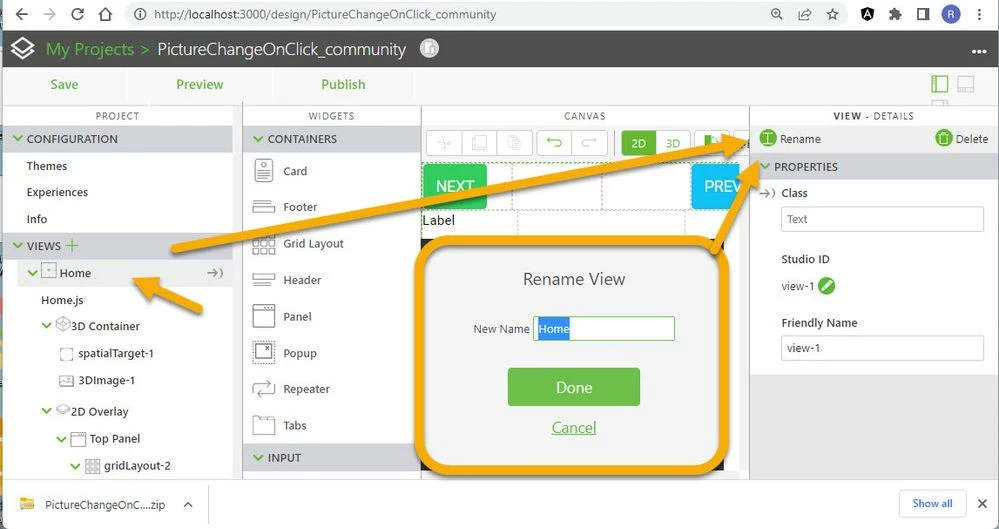Go to My Projects breadcrumb
Screen dimensions: 999x529
click(90, 49)
